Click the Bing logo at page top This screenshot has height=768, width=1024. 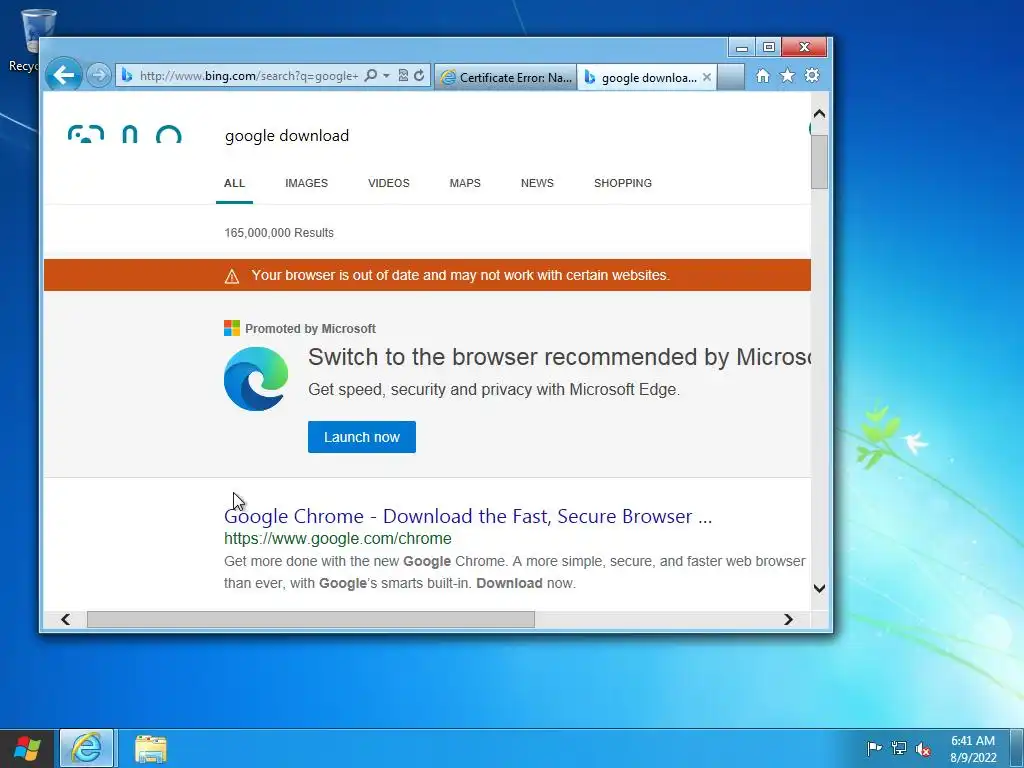[x=124, y=135]
